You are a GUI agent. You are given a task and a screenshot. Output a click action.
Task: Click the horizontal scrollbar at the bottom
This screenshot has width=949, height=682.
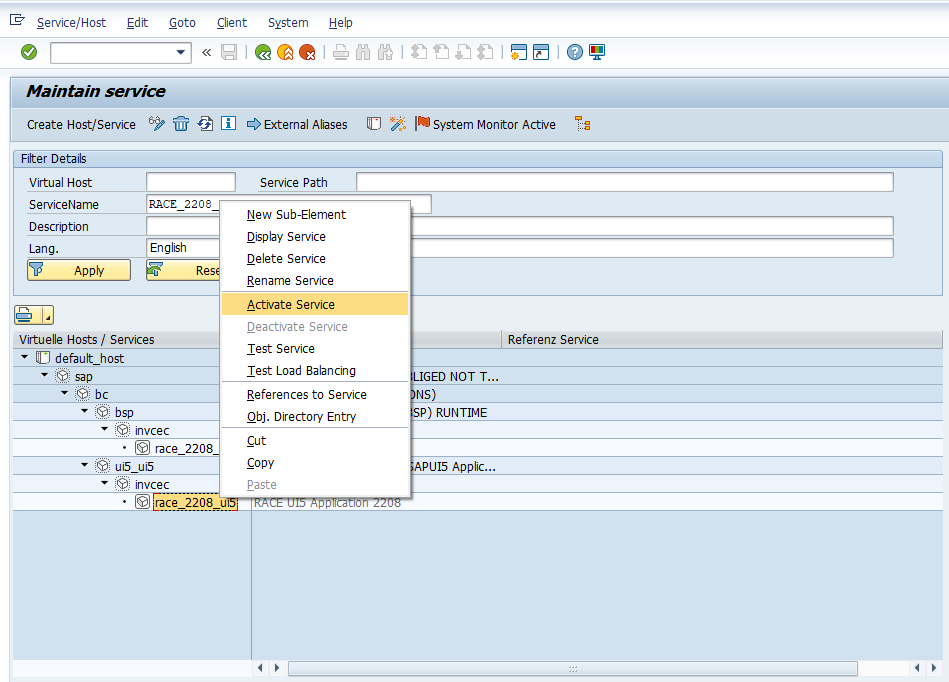(x=574, y=668)
